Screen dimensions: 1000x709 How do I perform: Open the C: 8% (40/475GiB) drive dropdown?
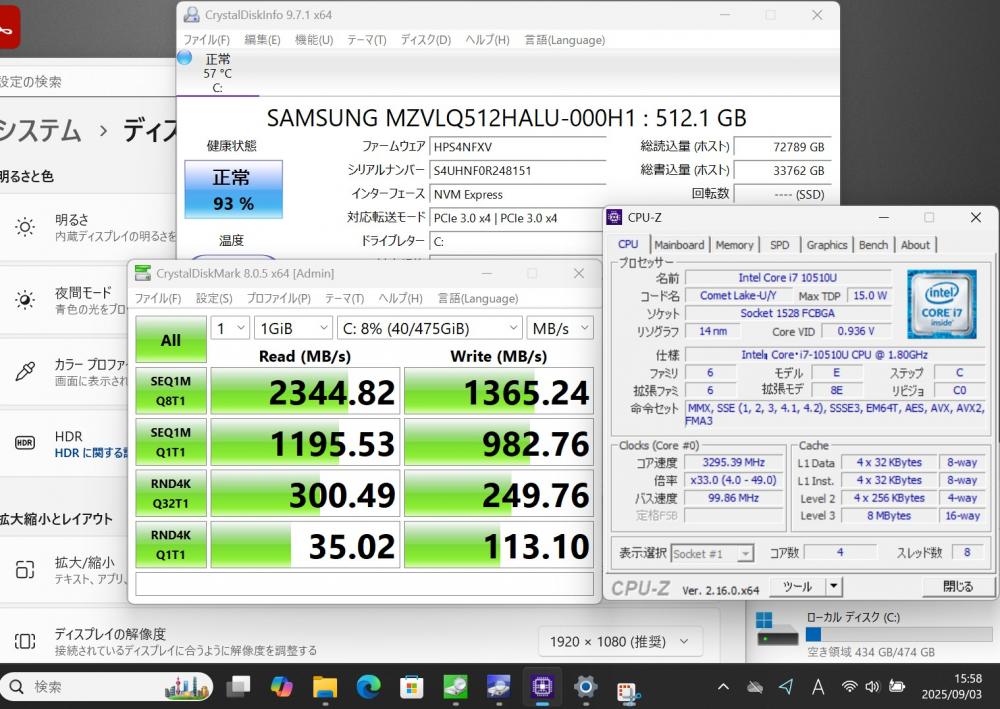[430, 328]
